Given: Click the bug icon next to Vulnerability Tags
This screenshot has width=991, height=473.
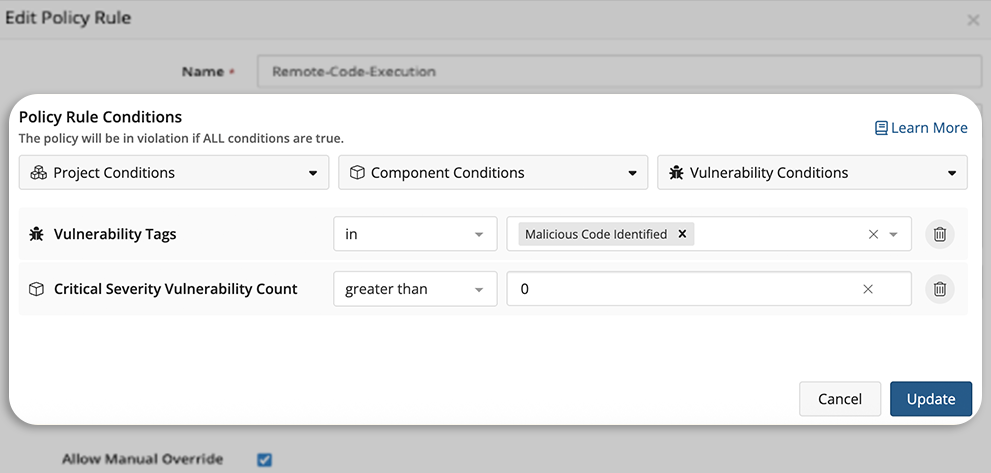Looking at the screenshot, I should pos(36,234).
